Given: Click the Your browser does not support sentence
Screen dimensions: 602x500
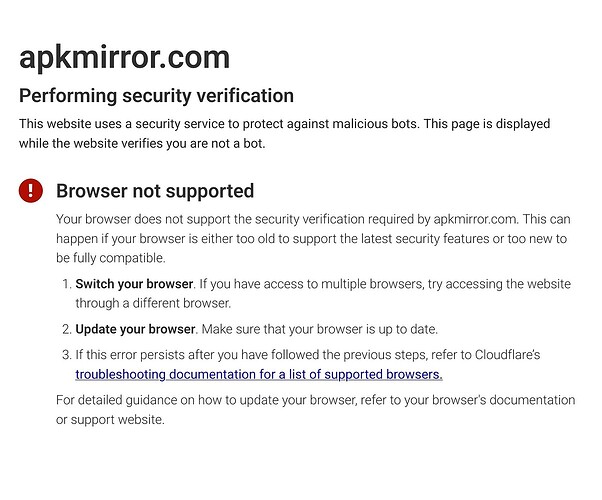Looking at the screenshot, I should click(x=313, y=219).
